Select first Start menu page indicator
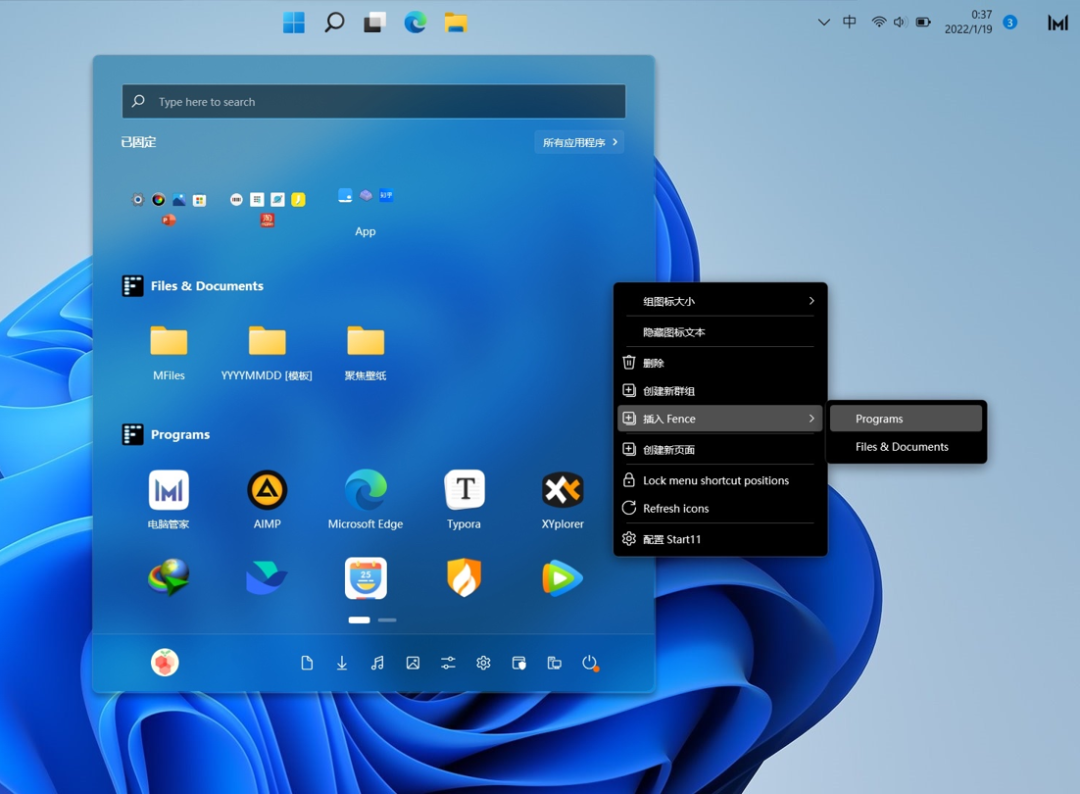 point(359,620)
